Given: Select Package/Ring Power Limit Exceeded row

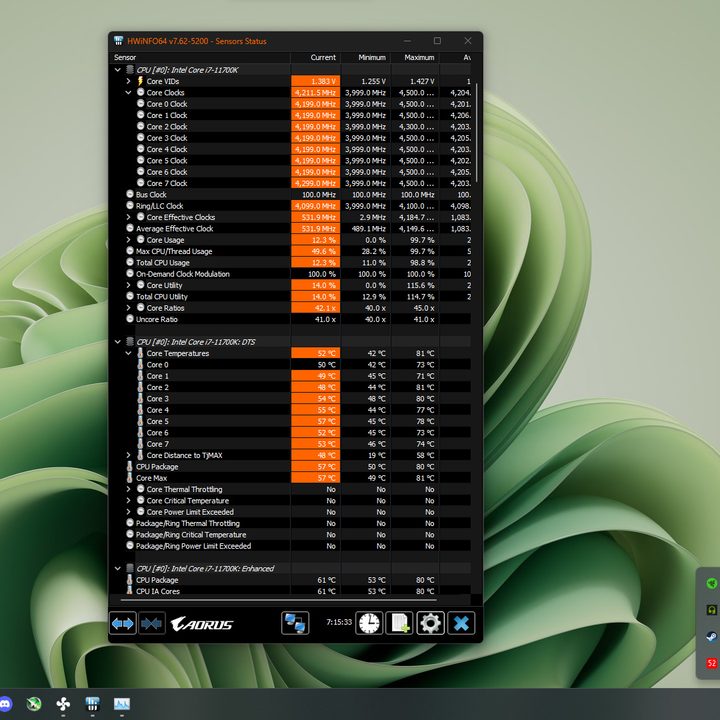Looking at the screenshot, I should pyautogui.click(x=290, y=546).
